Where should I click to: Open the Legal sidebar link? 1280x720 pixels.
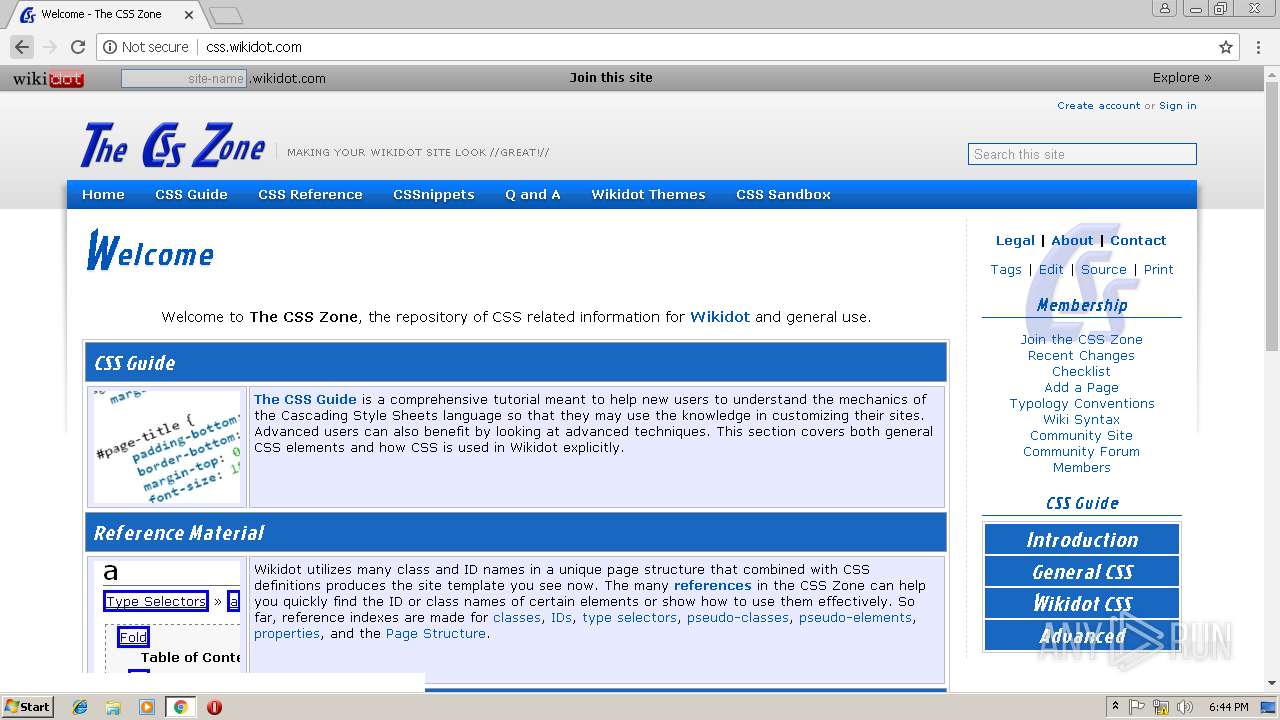[x=1015, y=240]
